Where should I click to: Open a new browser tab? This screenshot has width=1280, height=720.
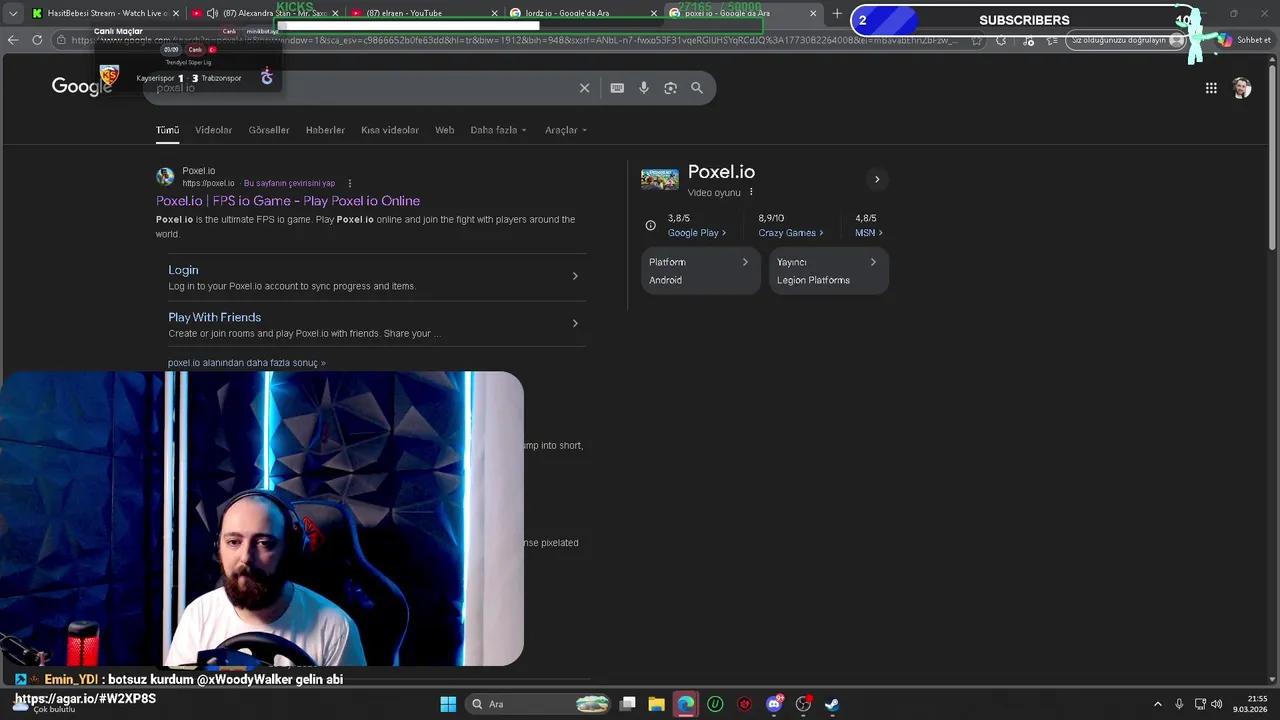[837, 13]
